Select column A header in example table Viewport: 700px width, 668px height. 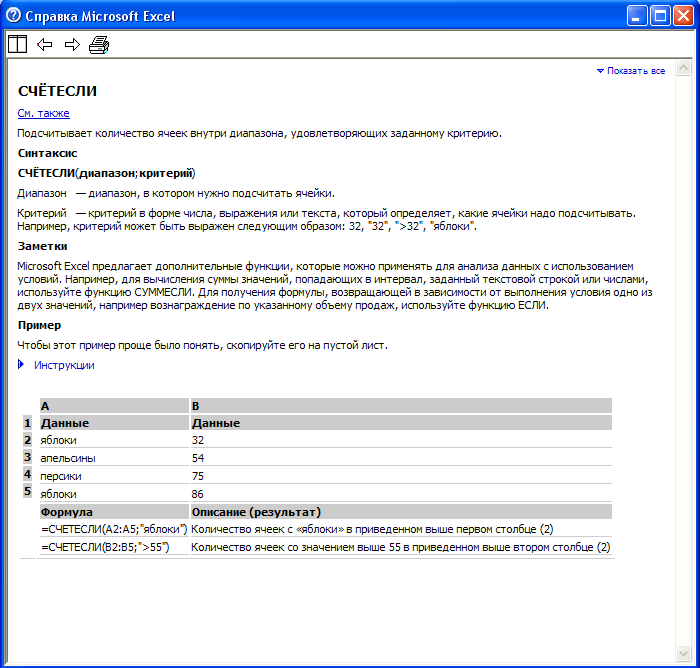coord(113,405)
